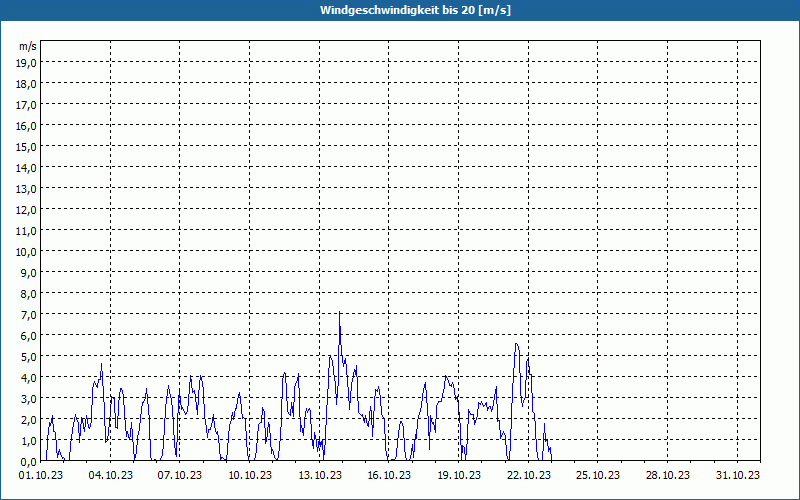The width and height of the screenshot is (800, 500).
Task: Click the 13.10.23 date label
Action: [x=320, y=476]
